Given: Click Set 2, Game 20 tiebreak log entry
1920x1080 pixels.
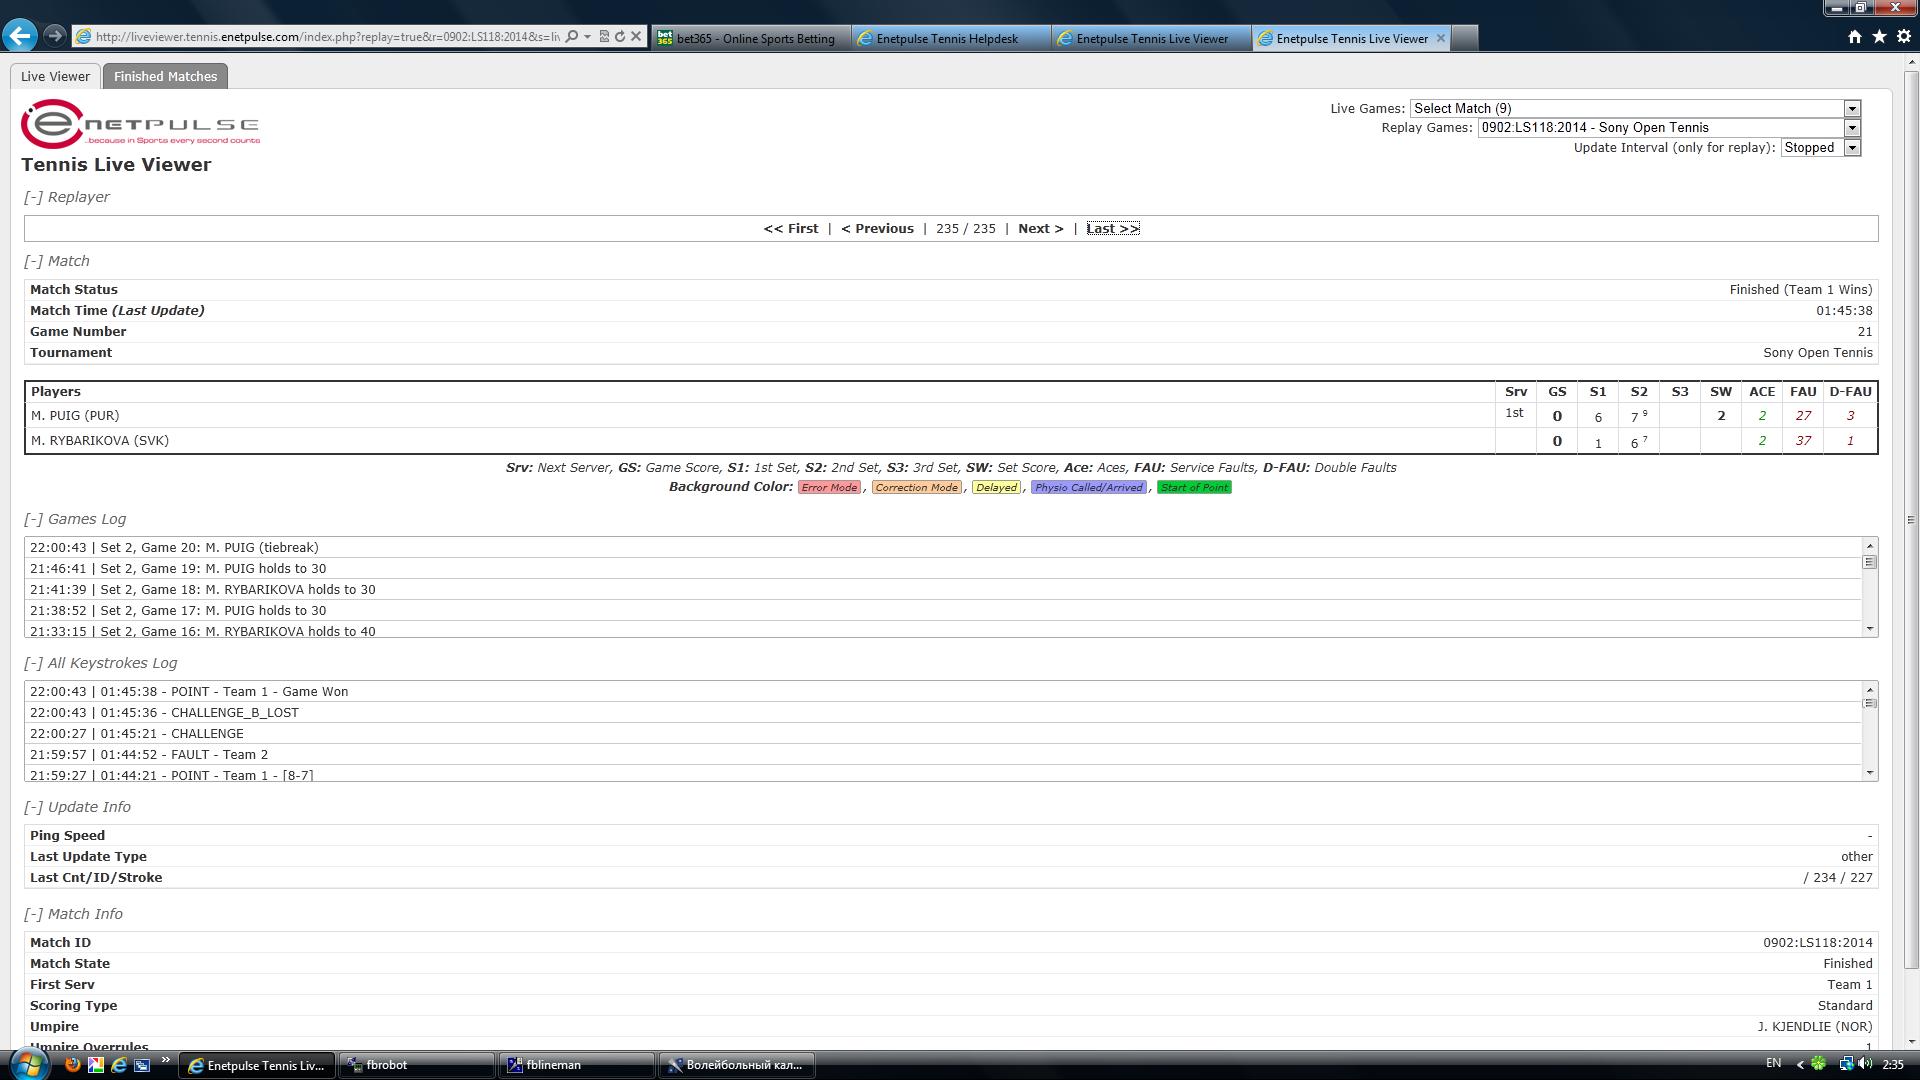Looking at the screenshot, I should (943, 547).
